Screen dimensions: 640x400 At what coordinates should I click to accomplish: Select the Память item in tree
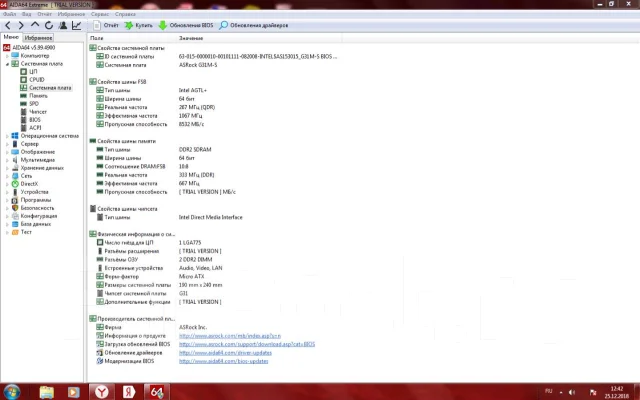coord(38,96)
